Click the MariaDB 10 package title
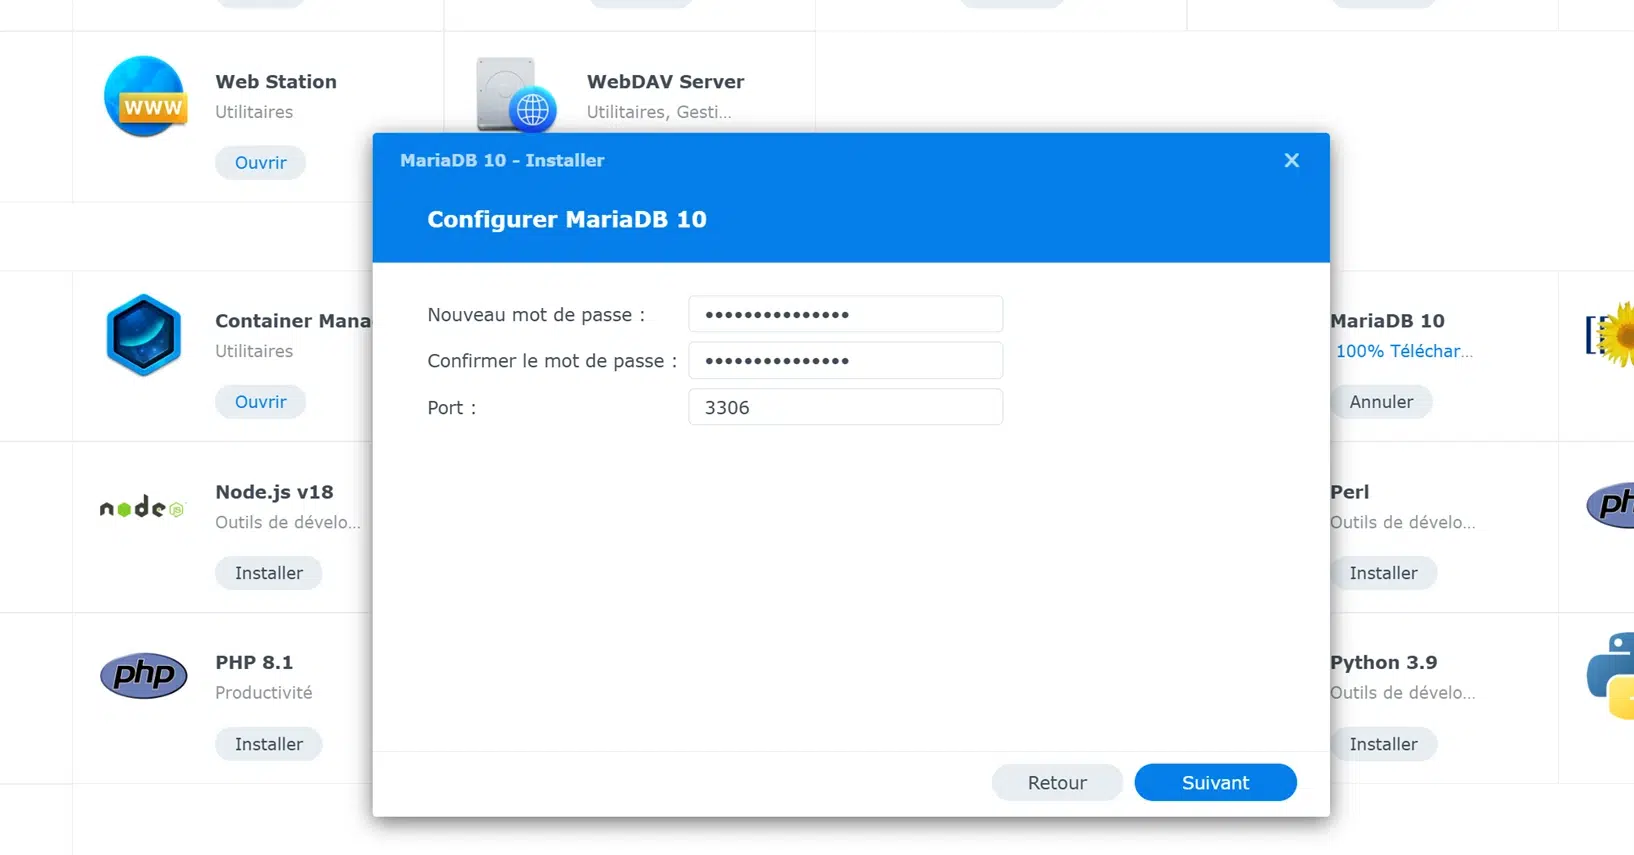 tap(1387, 321)
